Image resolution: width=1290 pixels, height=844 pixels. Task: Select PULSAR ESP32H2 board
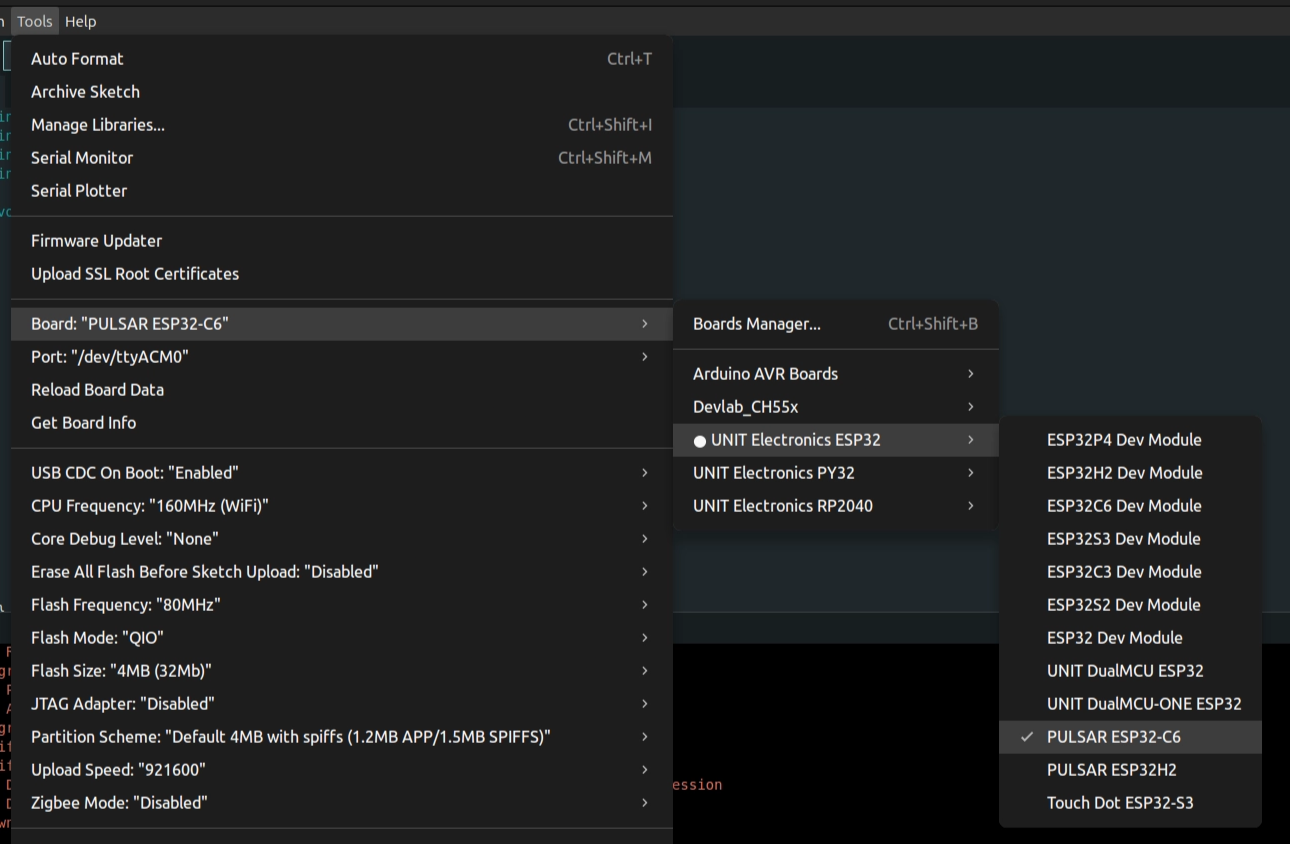pos(1130,770)
